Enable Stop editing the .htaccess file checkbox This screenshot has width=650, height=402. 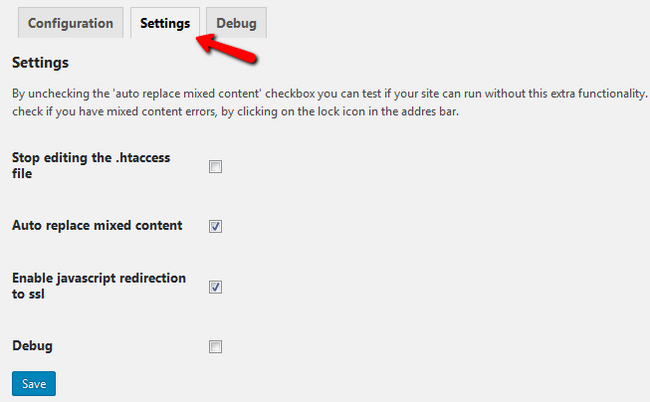215,166
